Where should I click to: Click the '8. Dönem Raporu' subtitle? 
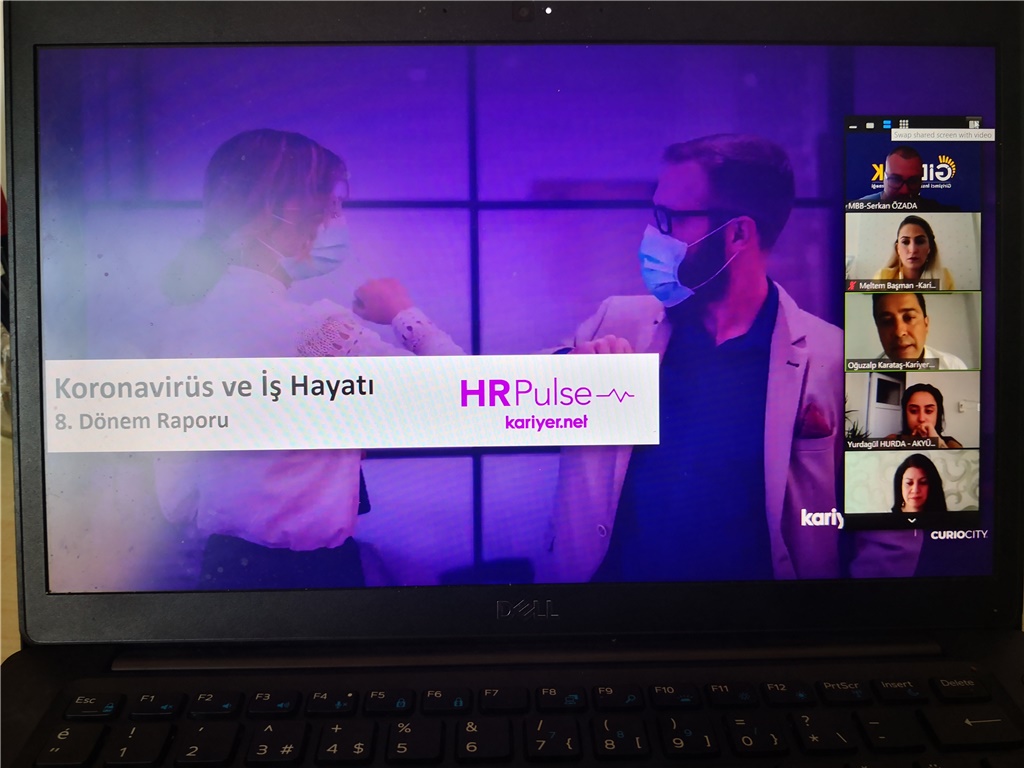141,421
